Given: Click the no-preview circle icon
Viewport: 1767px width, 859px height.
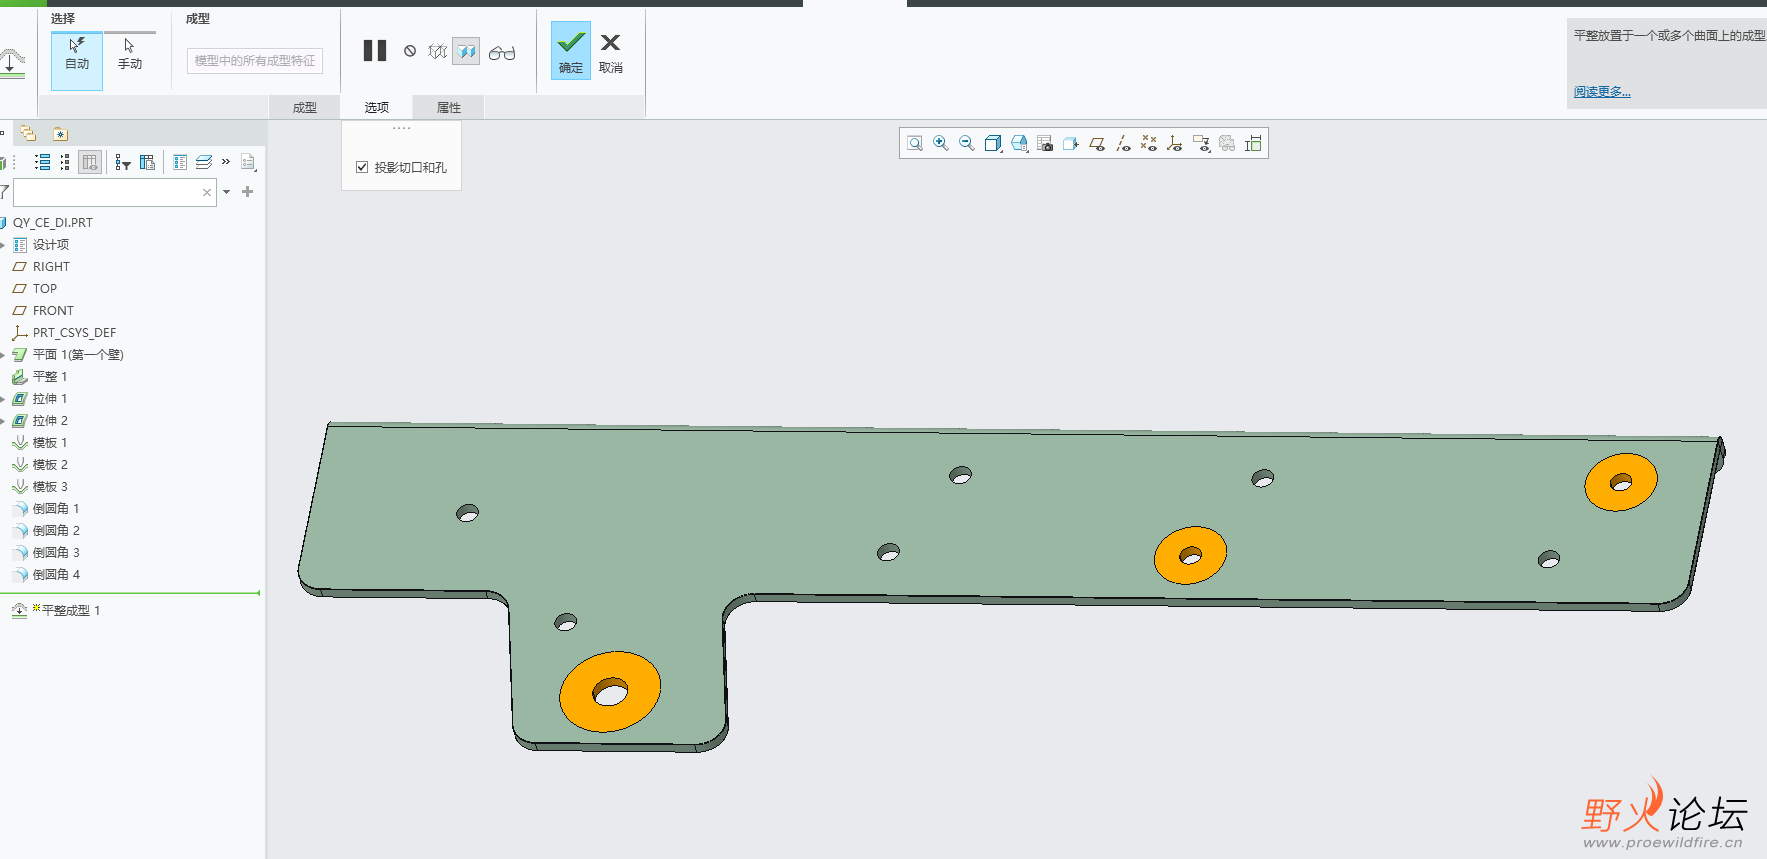Looking at the screenshot, I should tap(410, 51).
